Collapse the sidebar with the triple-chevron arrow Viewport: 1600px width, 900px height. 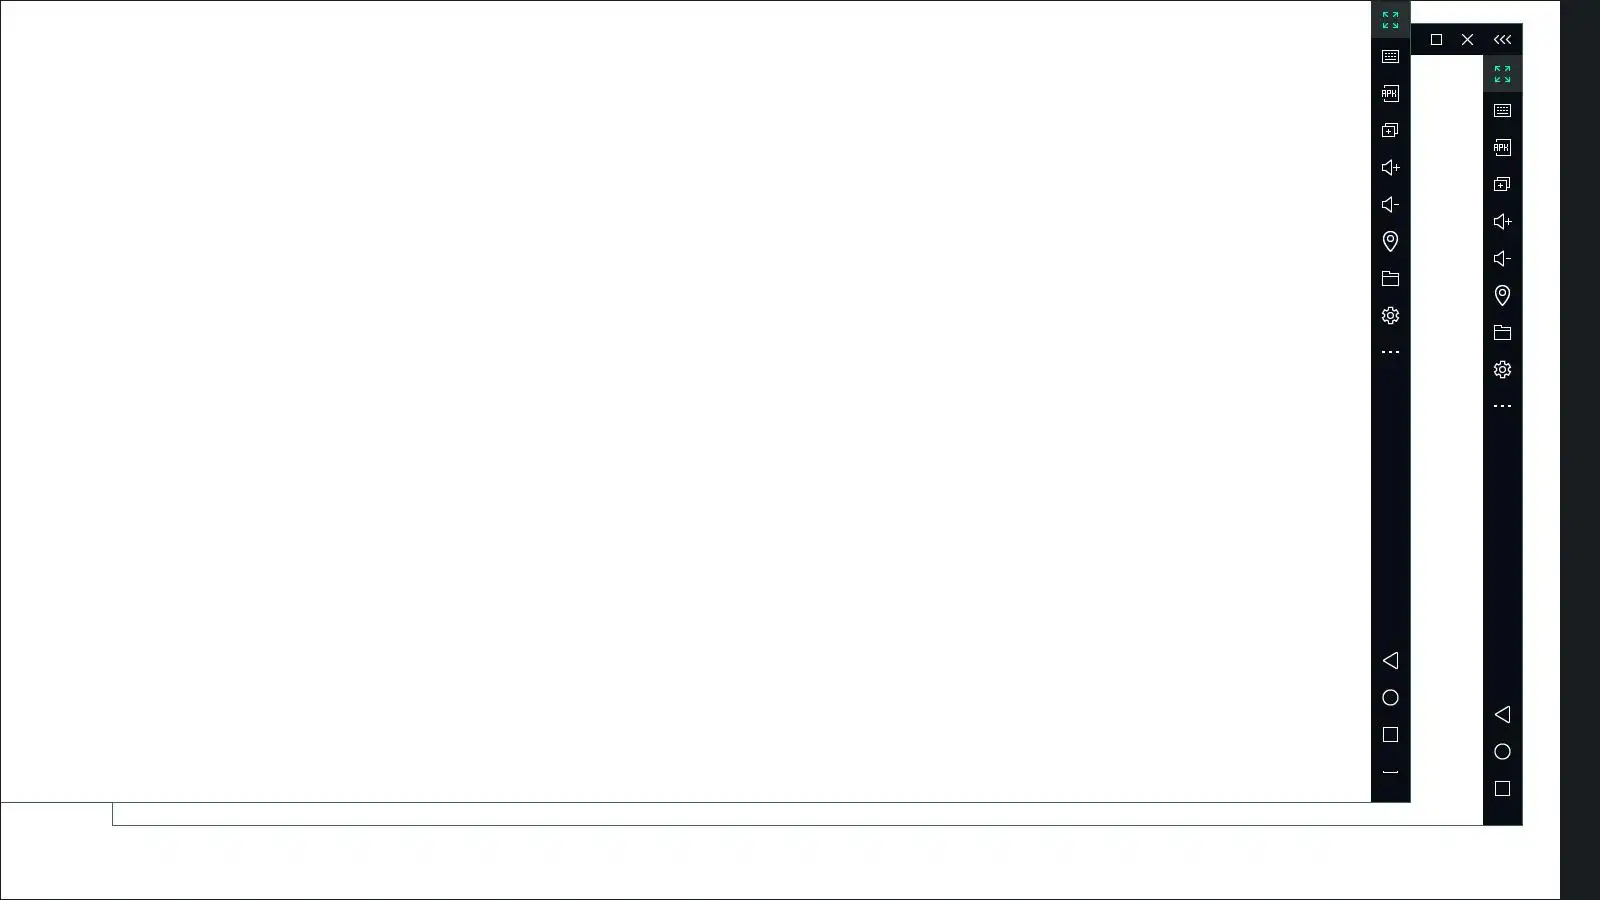tap(1502, 40)
